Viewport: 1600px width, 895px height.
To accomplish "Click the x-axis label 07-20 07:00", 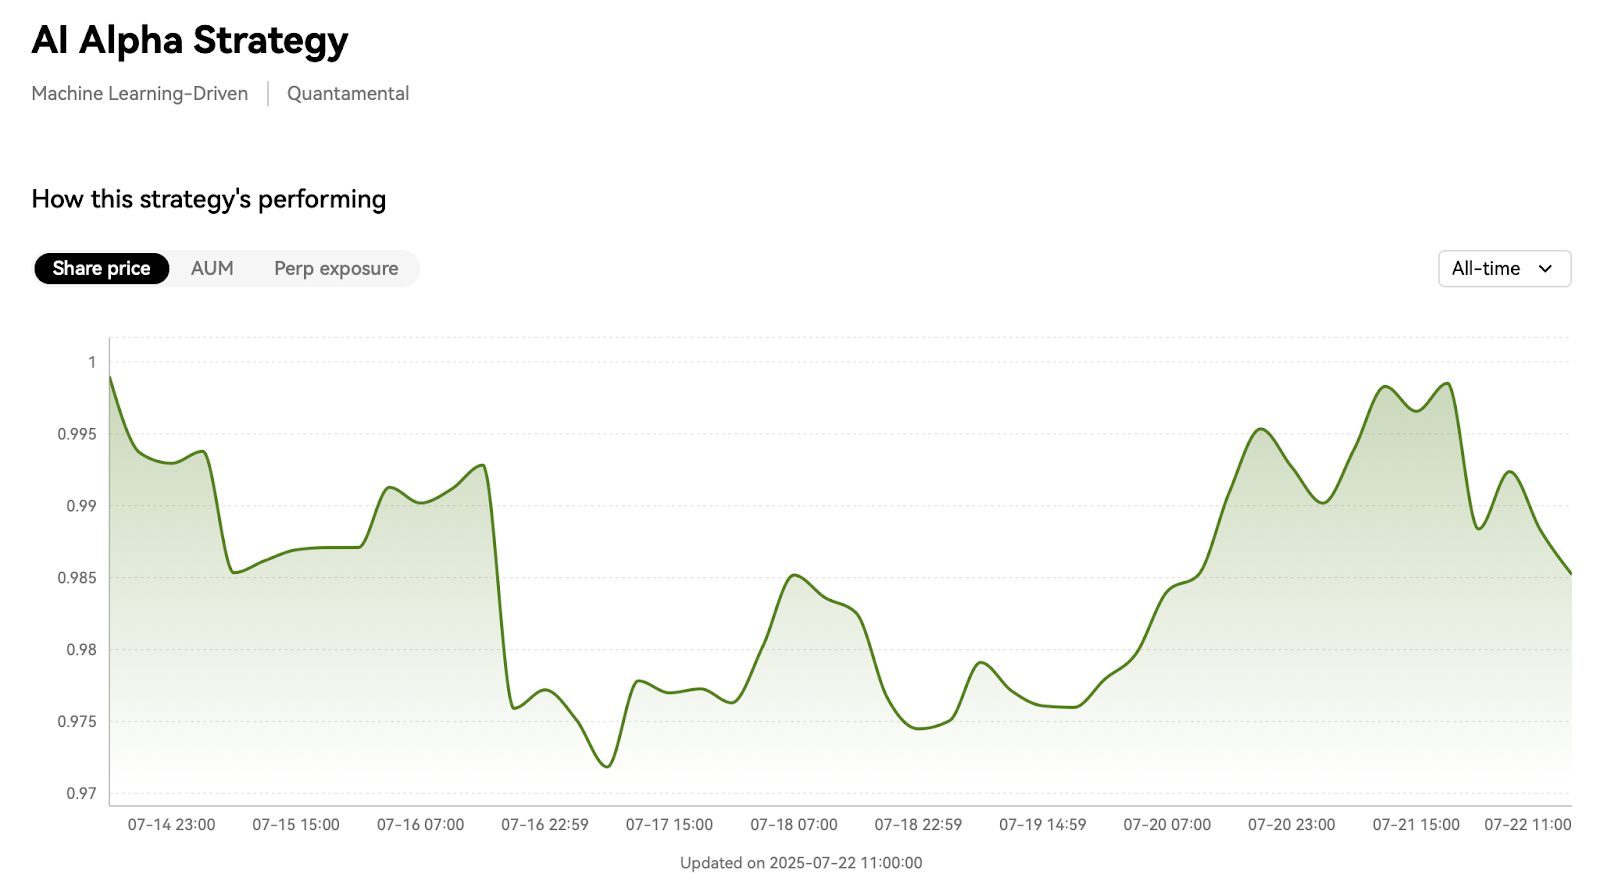I will click(1167, 824).
